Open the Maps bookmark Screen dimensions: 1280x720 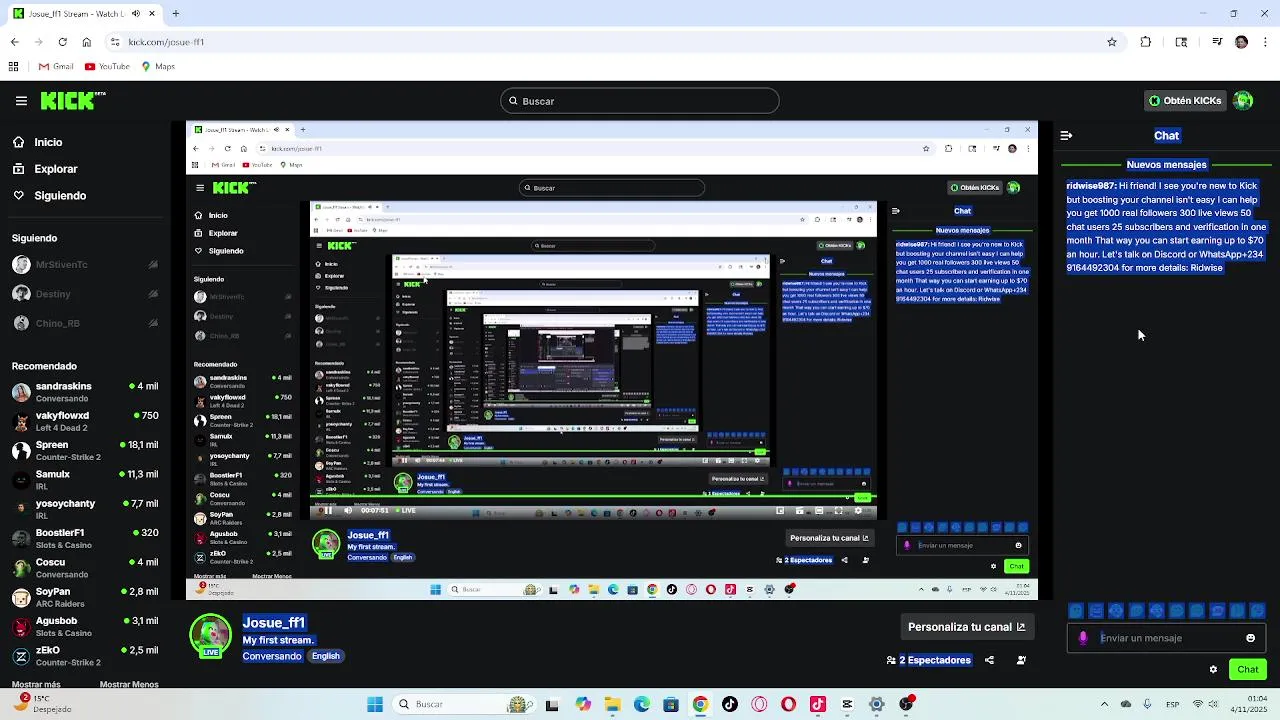tap(158, 67)
